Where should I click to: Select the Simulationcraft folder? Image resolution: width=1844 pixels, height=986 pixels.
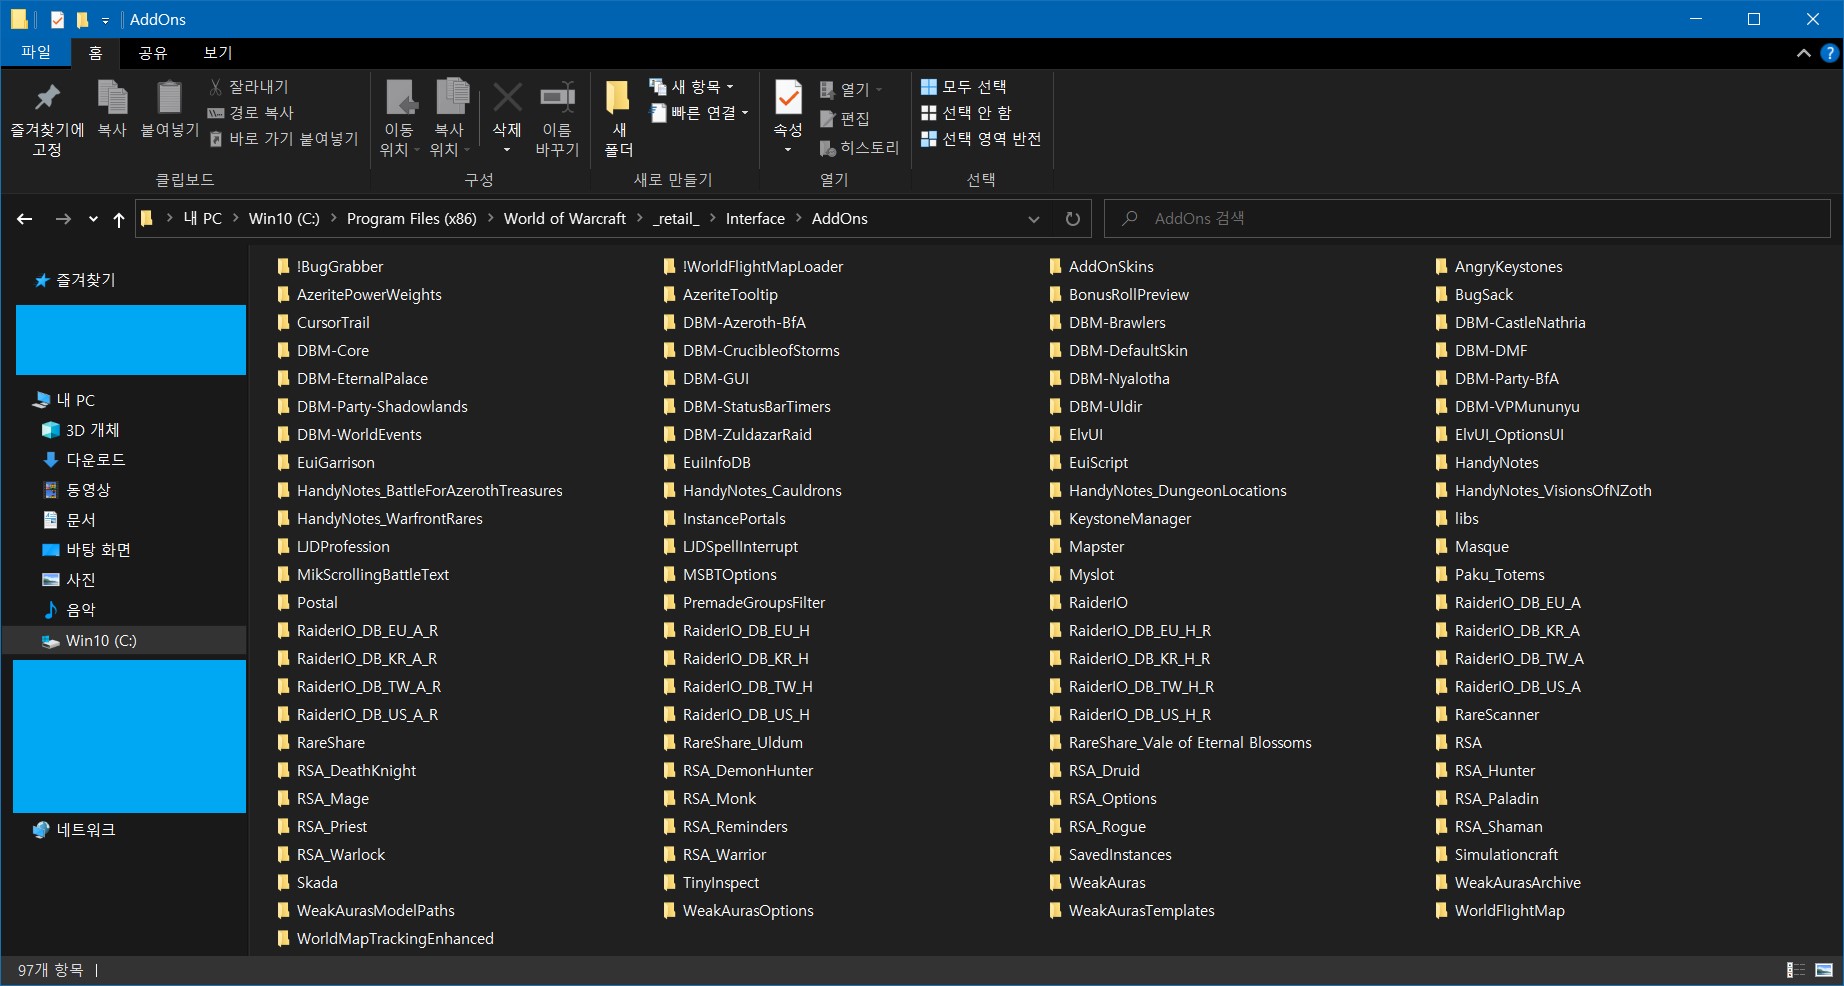pos(1496,855)
